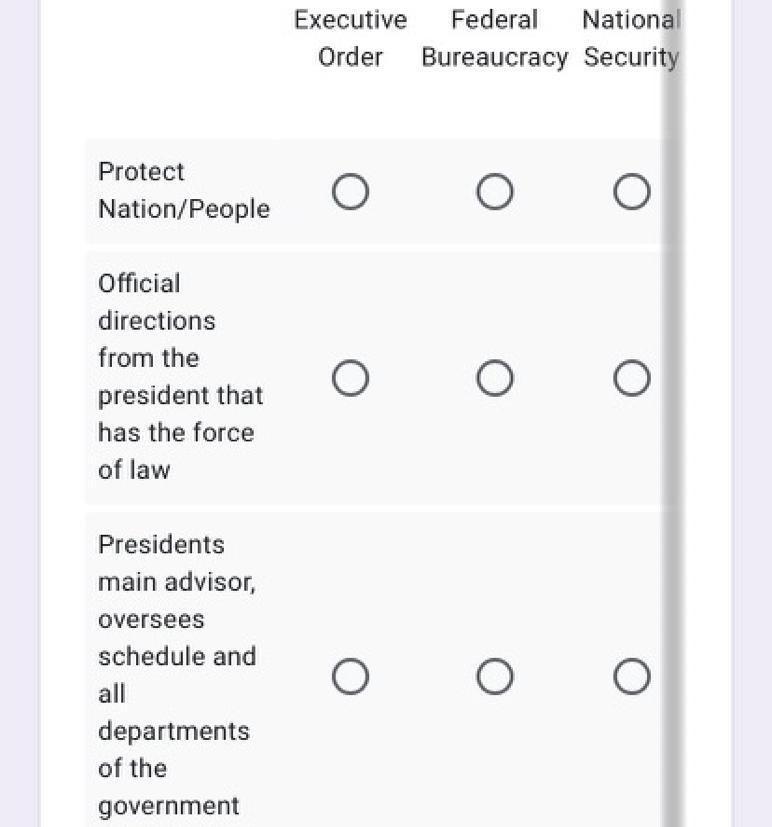Mark National Security for 'Presidents main advisor' row
Viewport: 772px width, 827px height.
point(631,677)
